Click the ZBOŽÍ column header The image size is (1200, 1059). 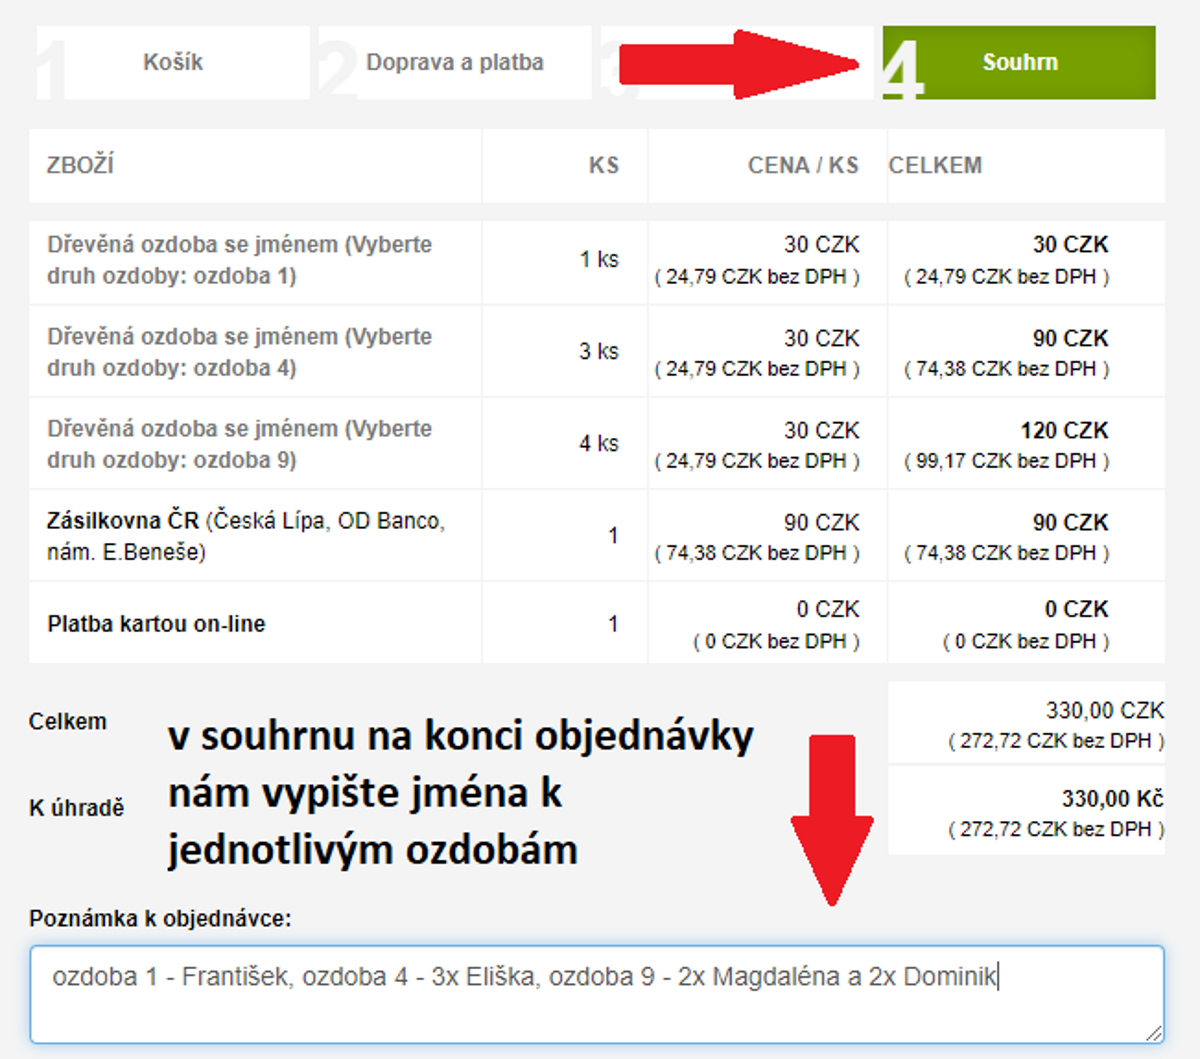coord(80,165)
